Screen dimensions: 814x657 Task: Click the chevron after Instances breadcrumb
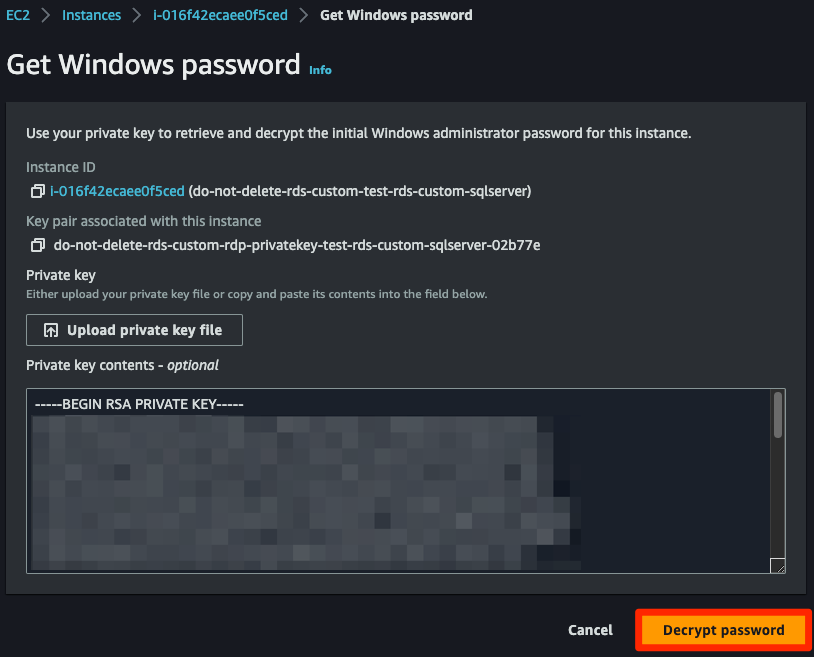pos(136,15)
